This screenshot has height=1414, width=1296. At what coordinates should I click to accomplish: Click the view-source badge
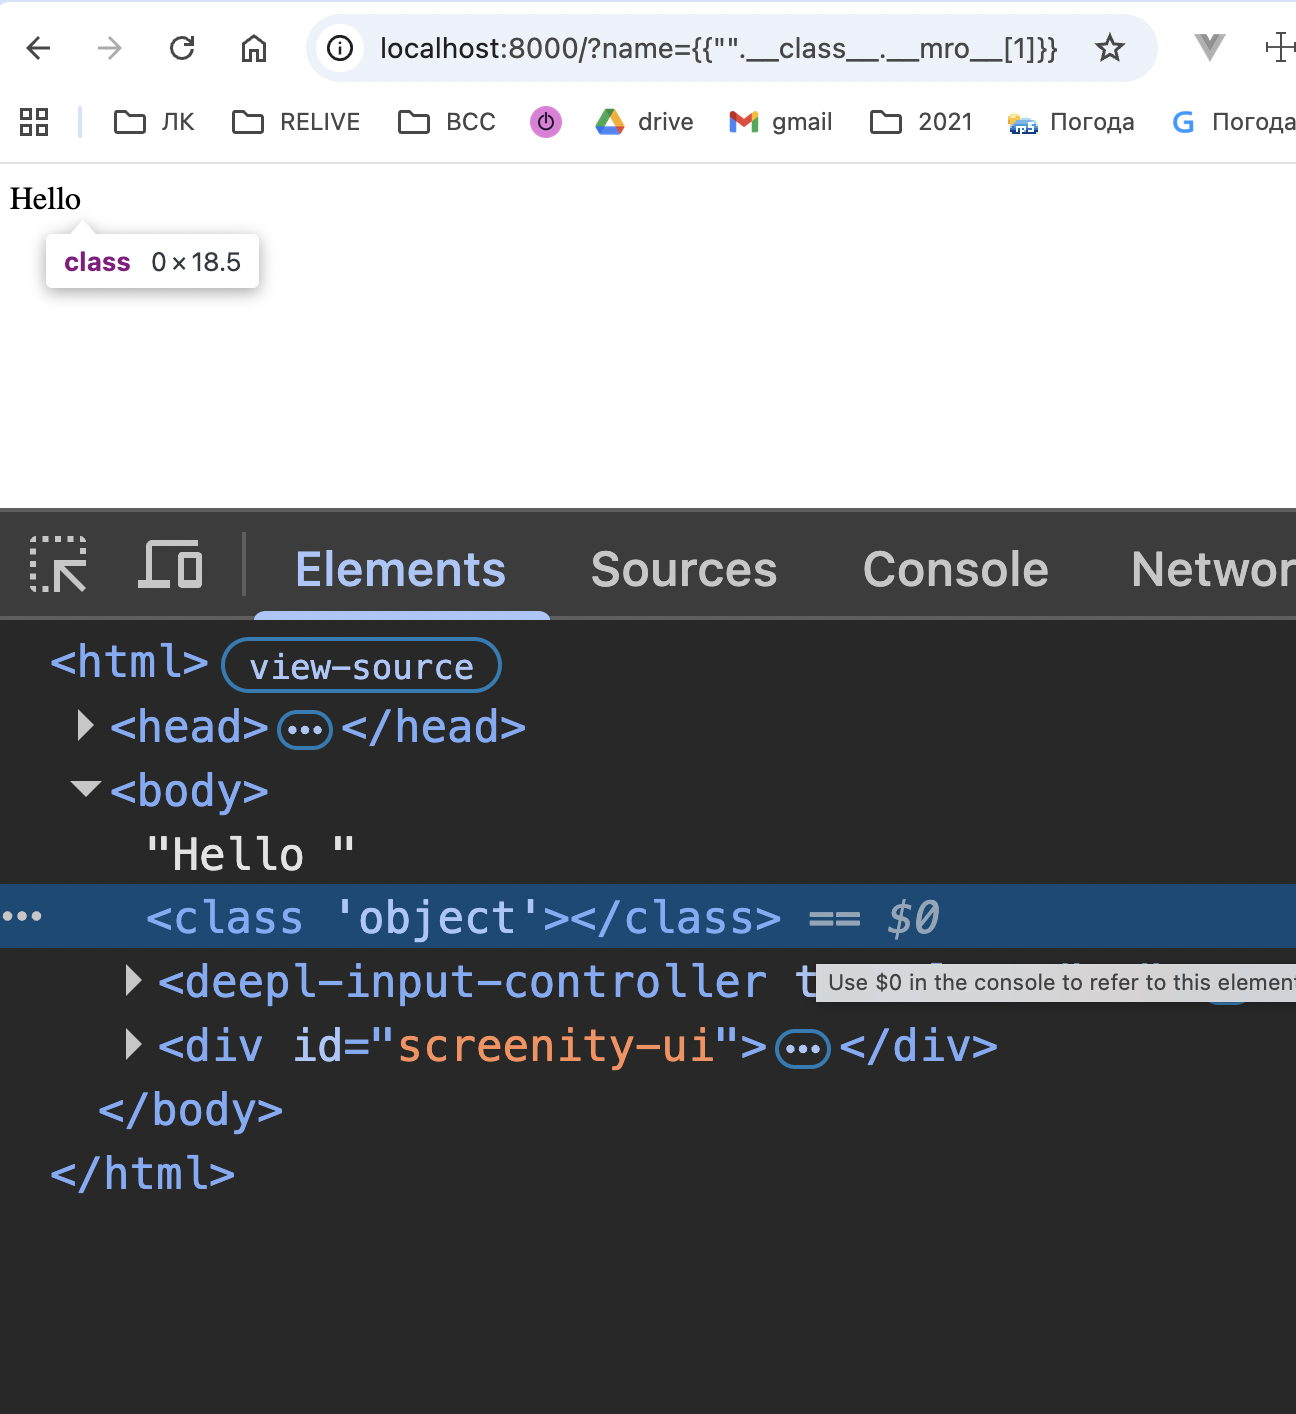(361, 666)
